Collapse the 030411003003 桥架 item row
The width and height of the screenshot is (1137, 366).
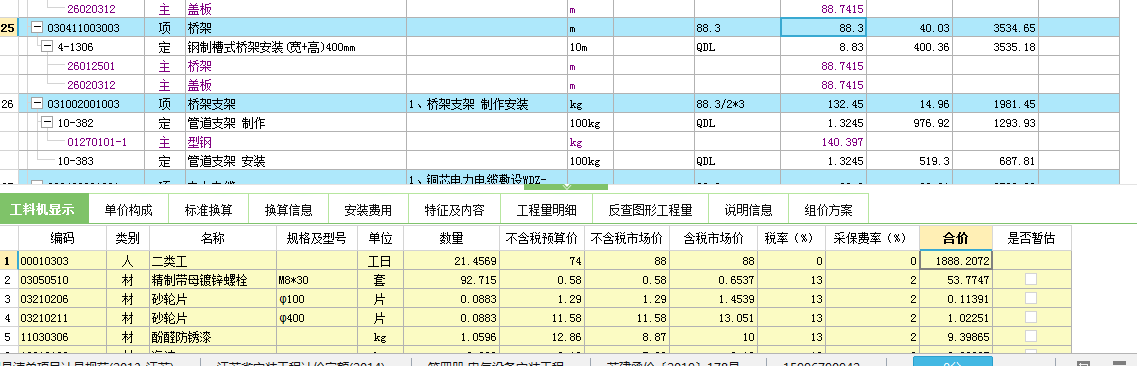click(37, 28)
